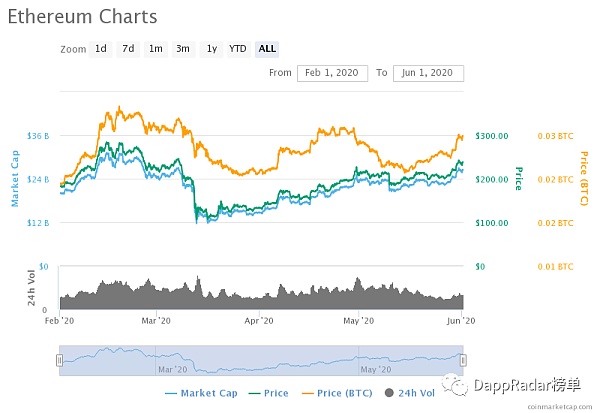Switch chart zoom to 1m

(x=156, y=48)
